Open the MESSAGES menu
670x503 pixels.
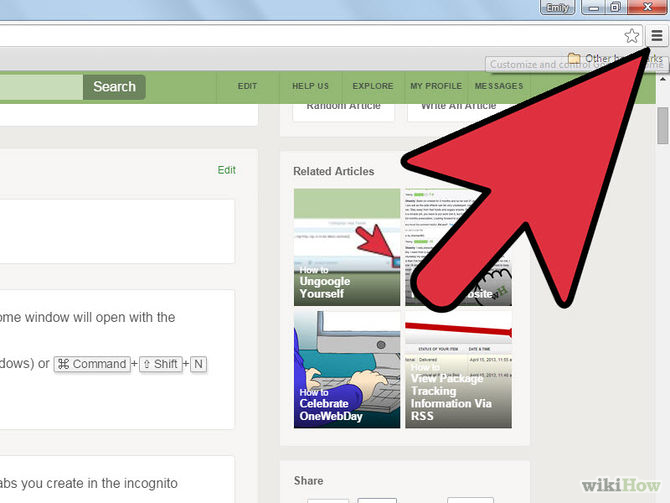[499, 86]
